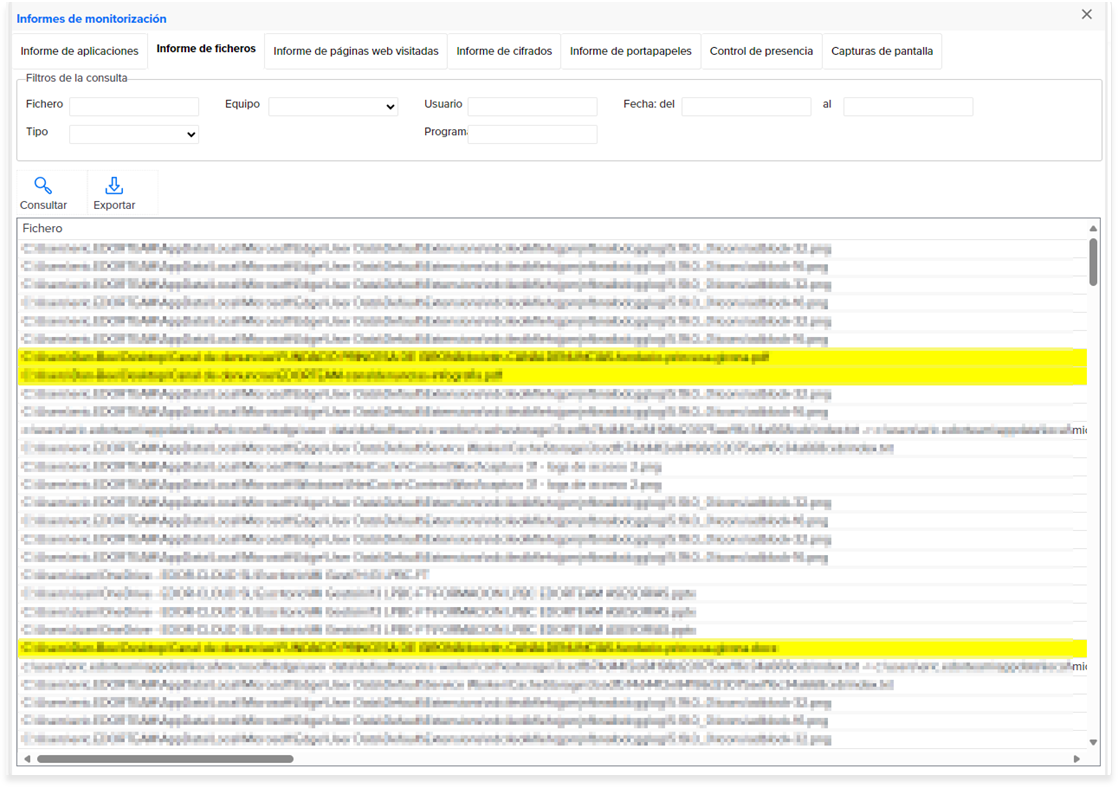Click the Exportar download icon
Viewport: 1118px width, 787px height.
point(114,186)
